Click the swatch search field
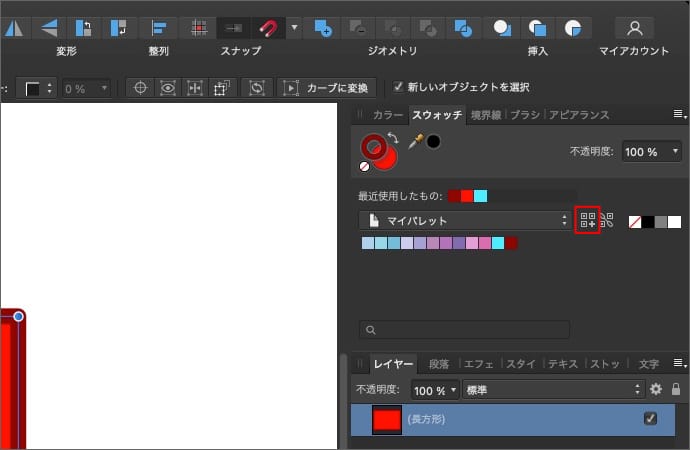This screenshot has width=690, height=450. coord(465,329)
